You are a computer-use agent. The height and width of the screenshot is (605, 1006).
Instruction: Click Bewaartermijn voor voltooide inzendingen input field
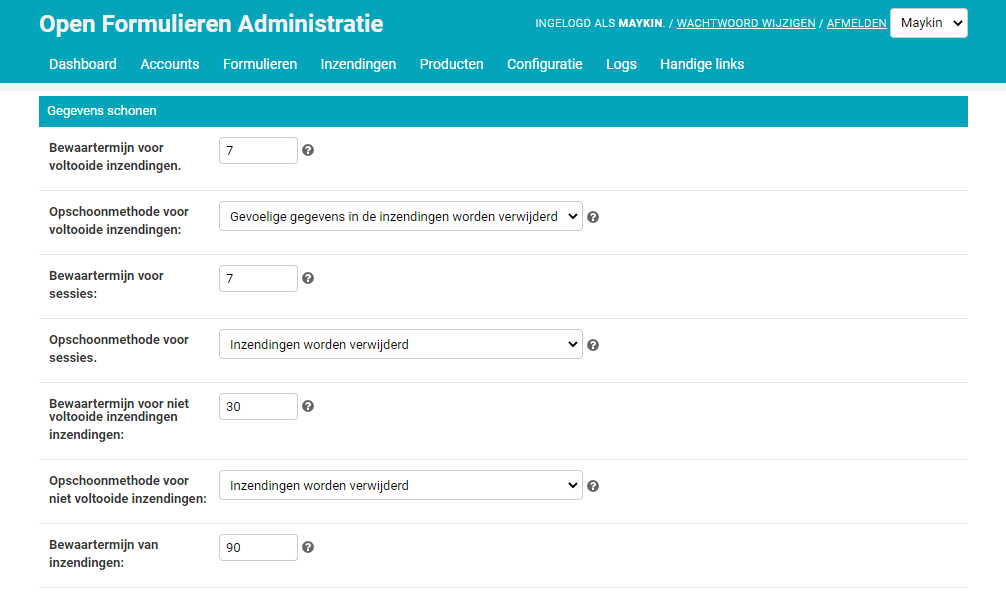point(258,150)
